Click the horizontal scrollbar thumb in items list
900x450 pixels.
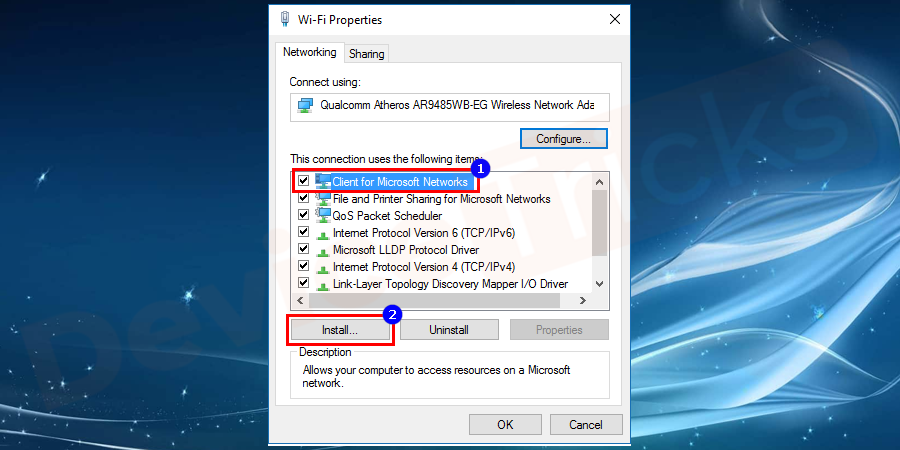(433, 300)
